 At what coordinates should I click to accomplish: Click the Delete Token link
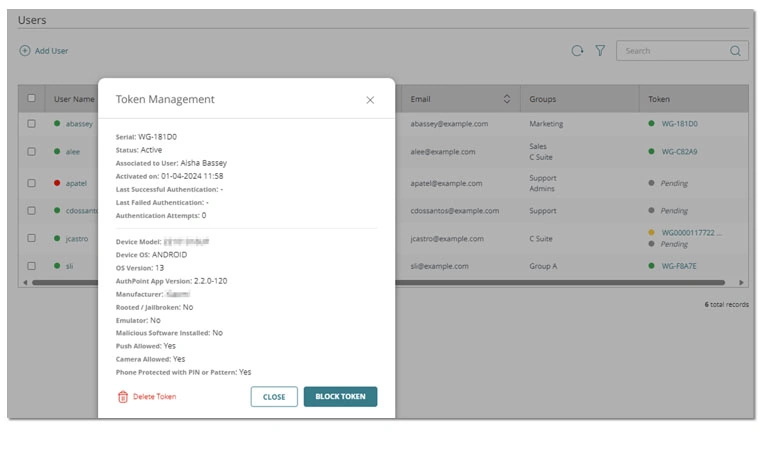154,397
